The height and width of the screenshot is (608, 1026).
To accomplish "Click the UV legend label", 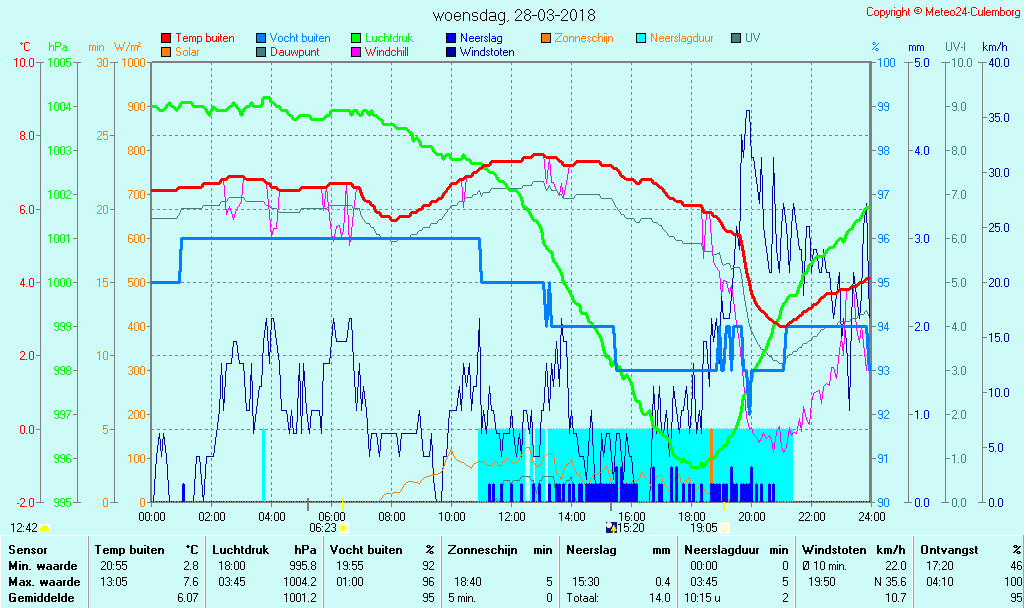I will click(x=752, y=38).
